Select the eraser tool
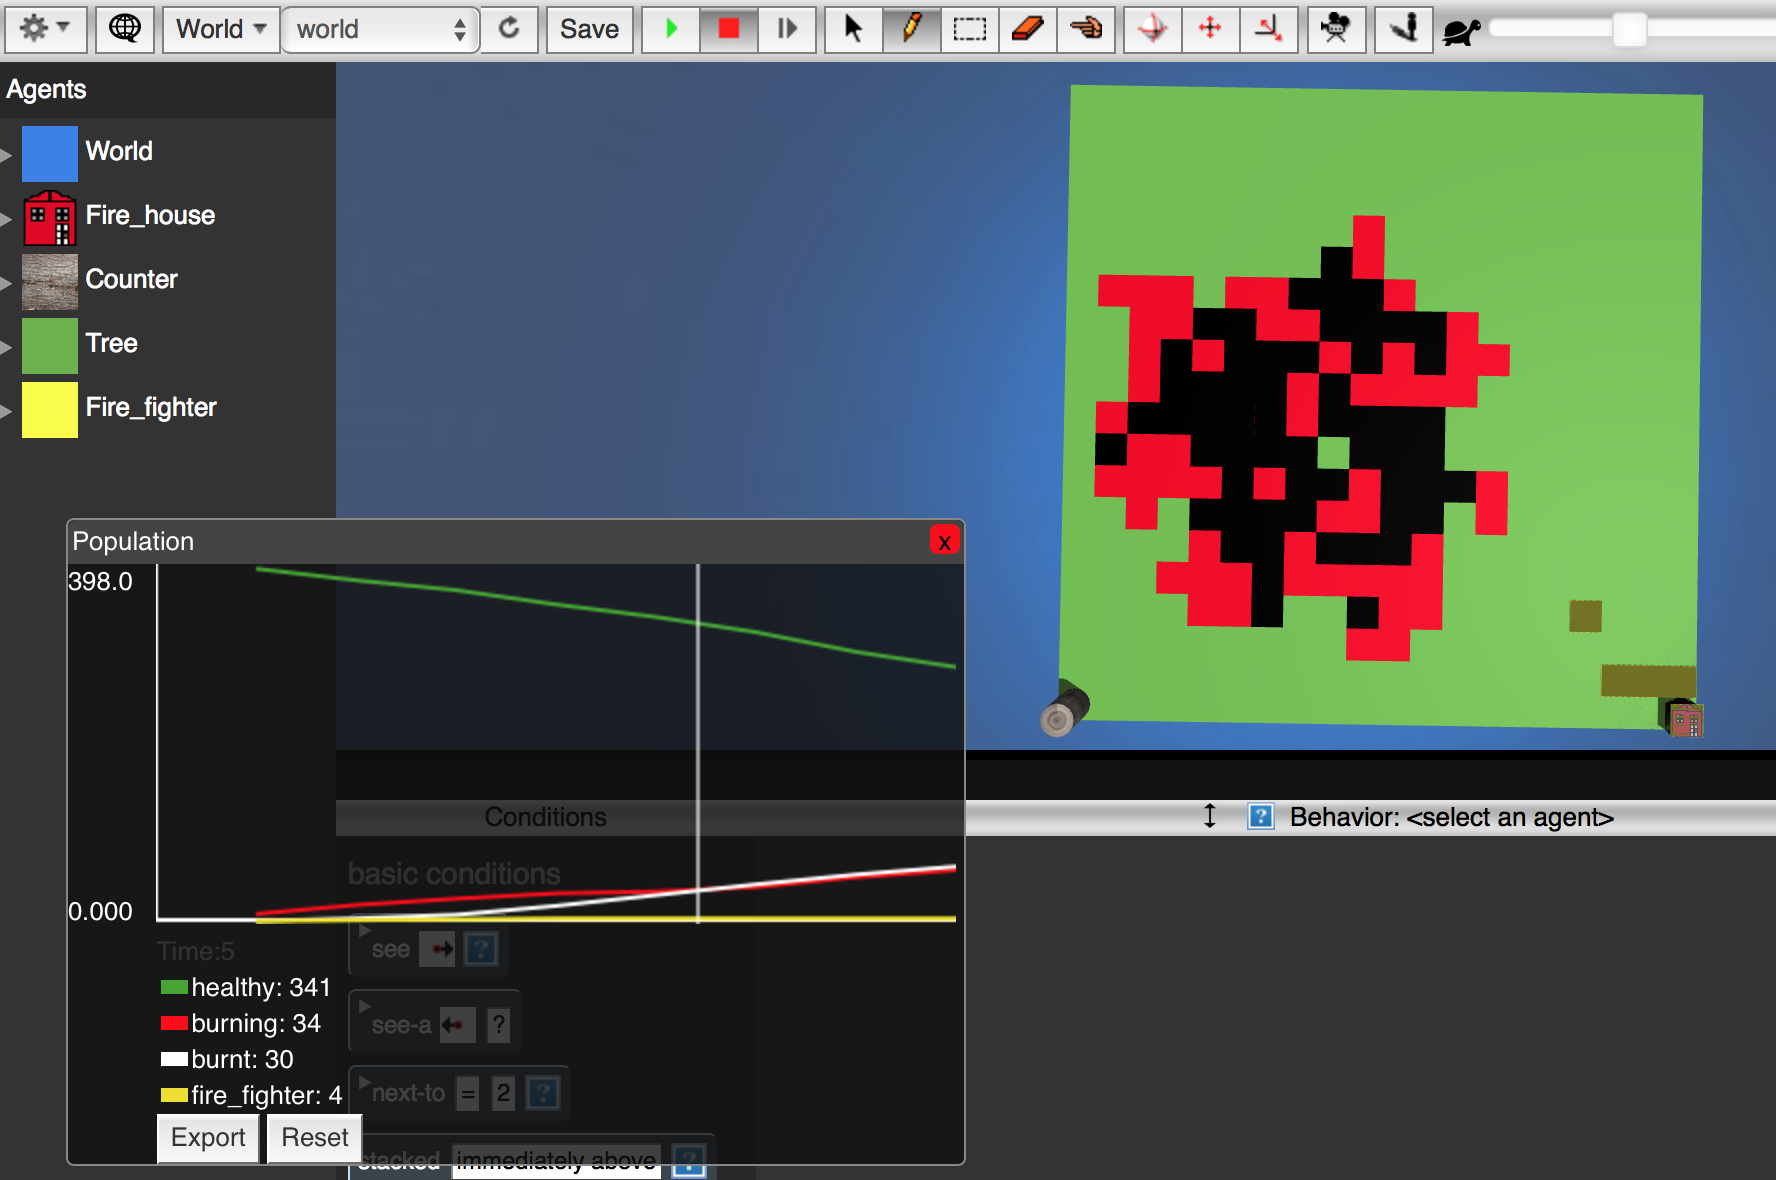 [1027, 29]
